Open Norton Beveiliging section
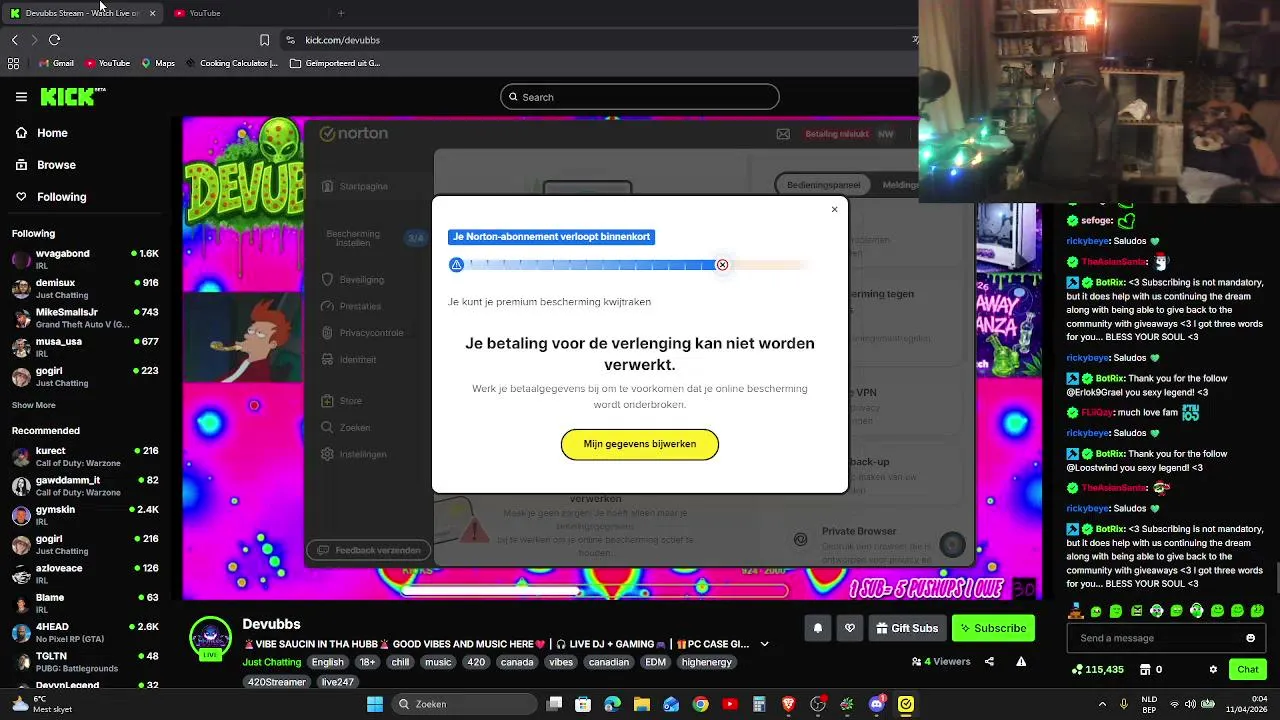Image resolution: width=1280 pixels, height=720 pixels. 353,280
